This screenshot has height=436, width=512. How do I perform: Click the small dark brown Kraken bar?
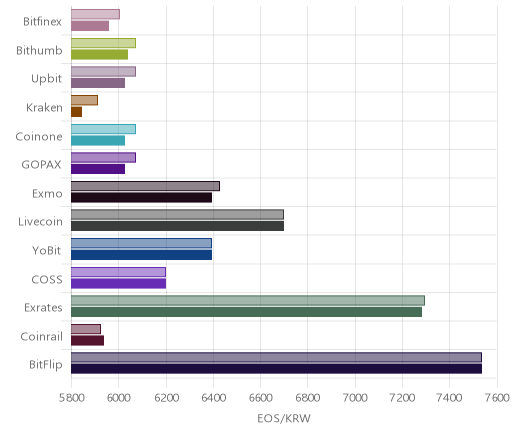(76, 112)
